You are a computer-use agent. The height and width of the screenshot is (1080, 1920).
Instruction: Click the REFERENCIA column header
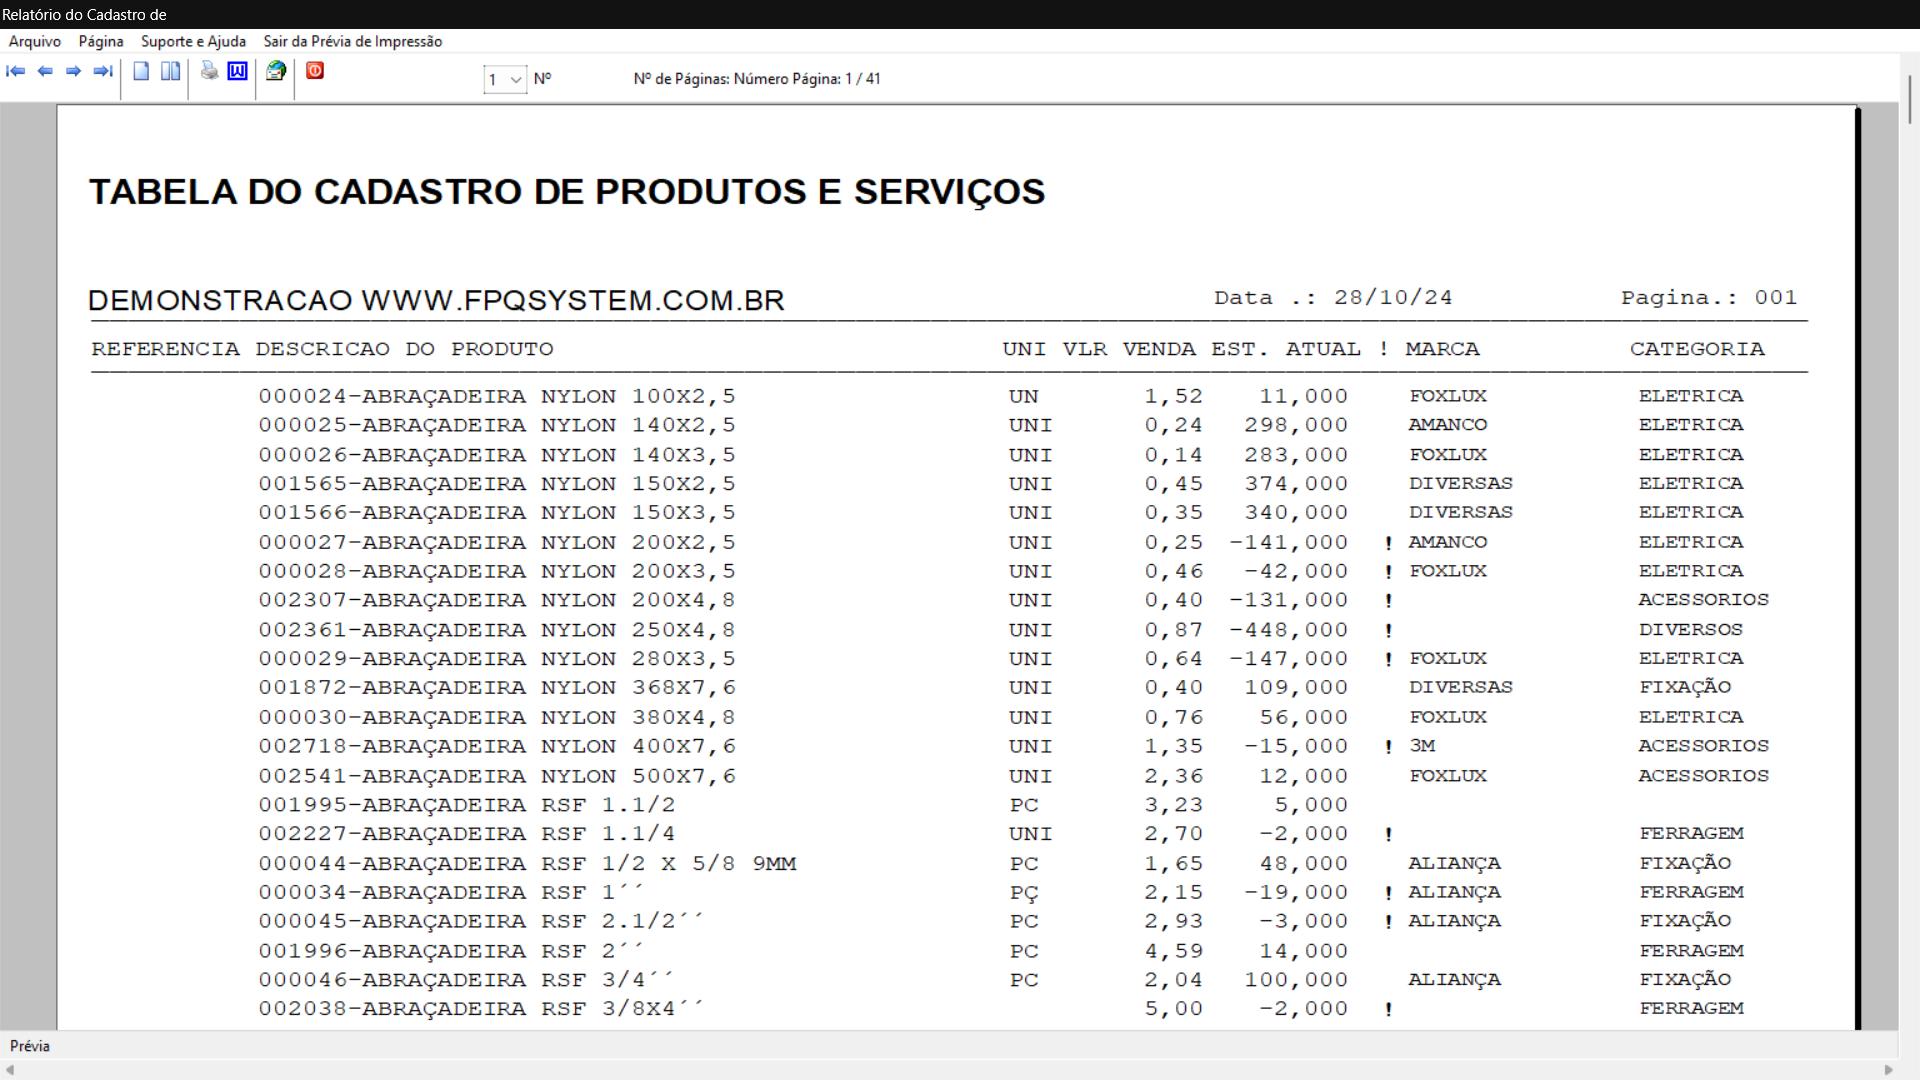pyautogui.click(x=166, y=349)
